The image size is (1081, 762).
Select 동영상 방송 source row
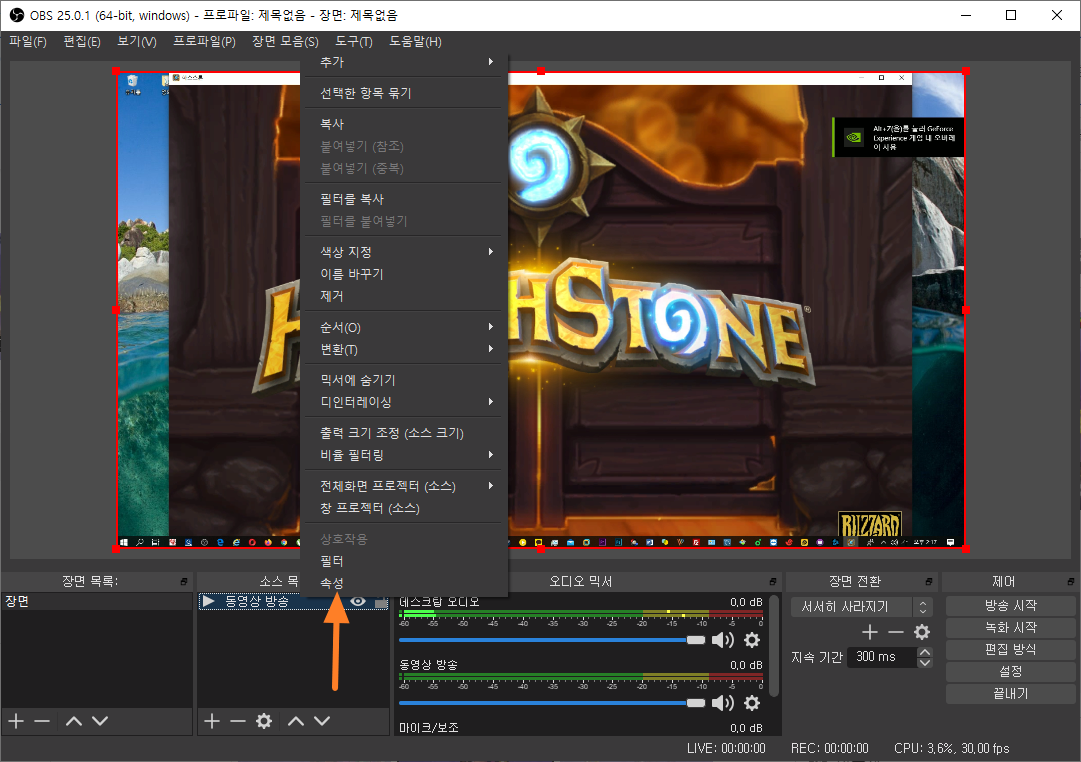293,601
